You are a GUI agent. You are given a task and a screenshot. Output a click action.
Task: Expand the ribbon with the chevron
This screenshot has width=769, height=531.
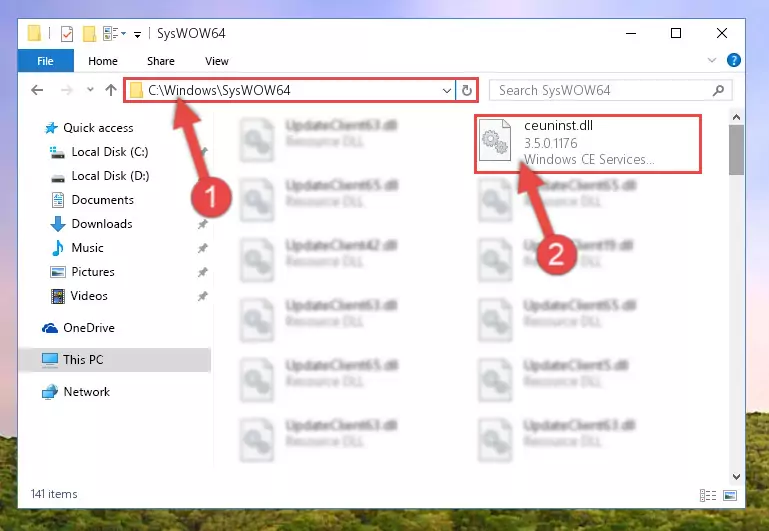712,60
